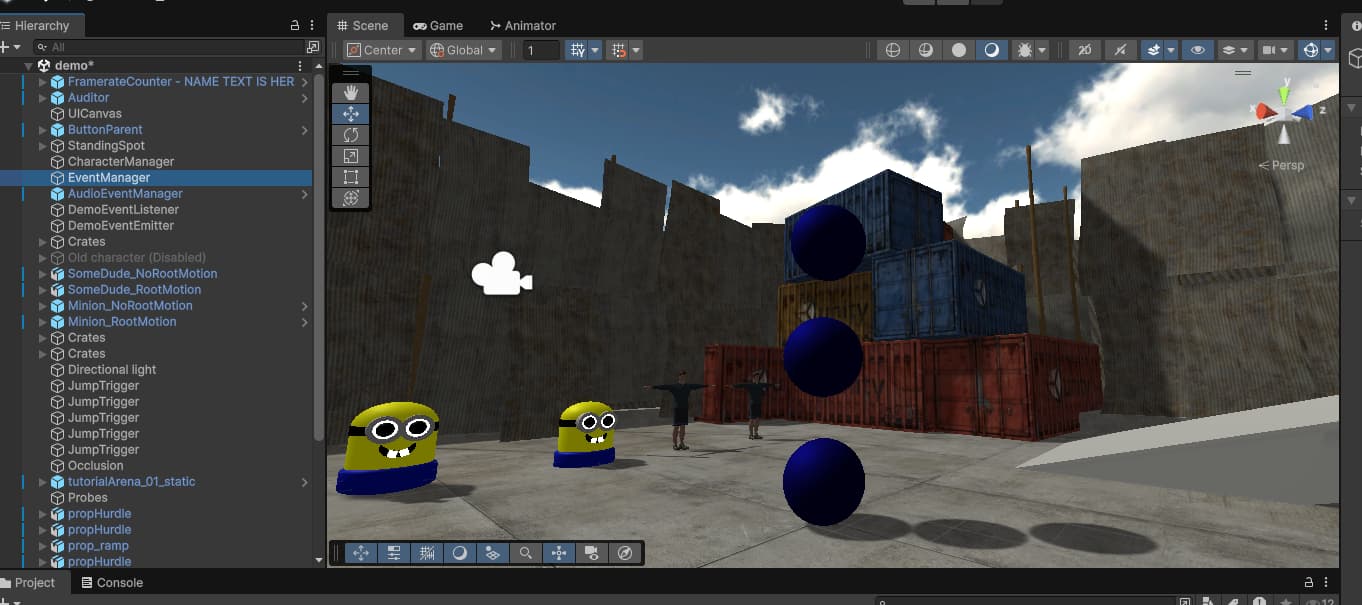Switch to the Animator tab

tap(523, 25)
